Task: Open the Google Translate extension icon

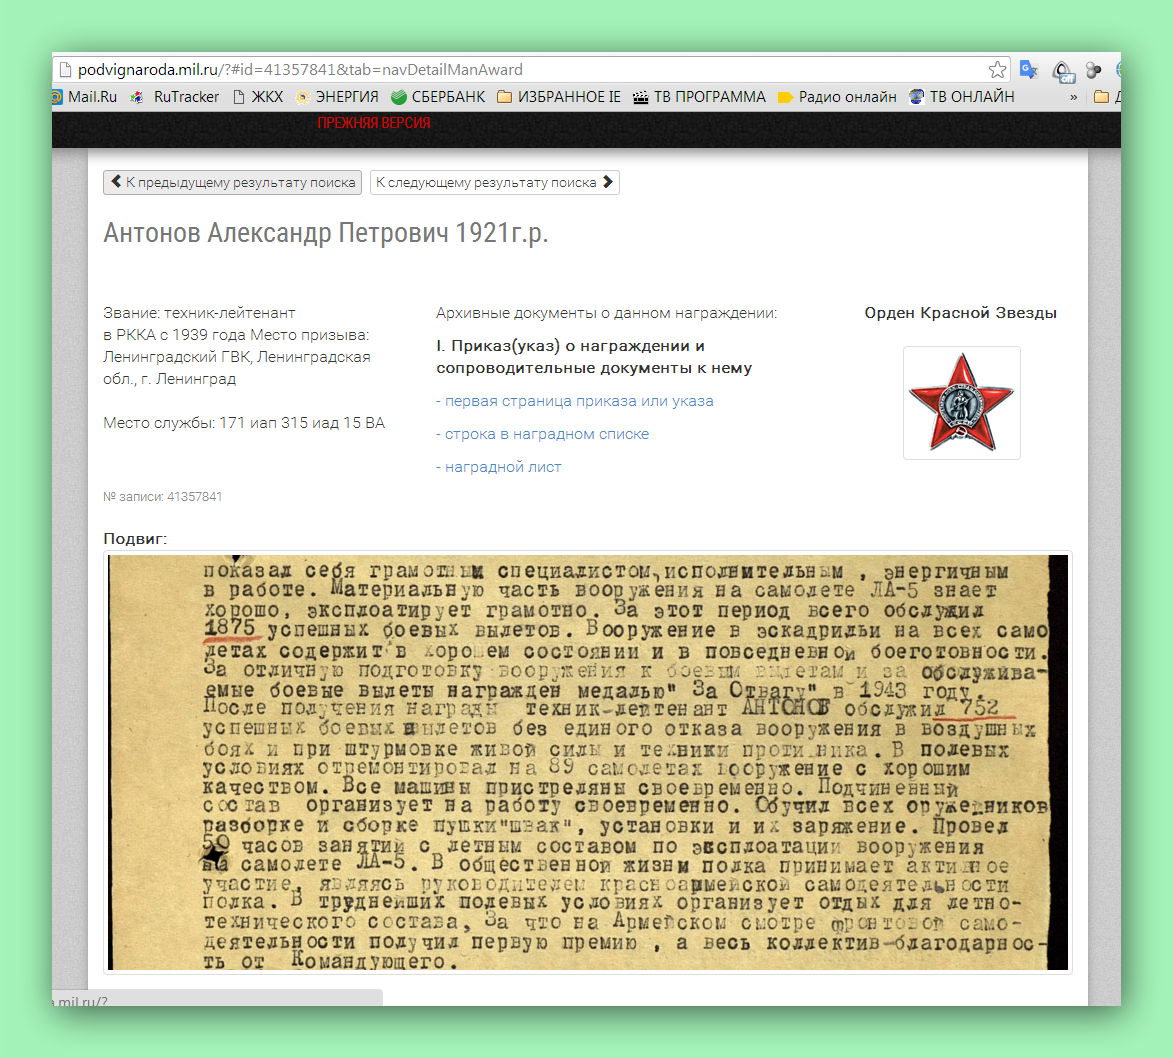Action: pos(1029,70)
